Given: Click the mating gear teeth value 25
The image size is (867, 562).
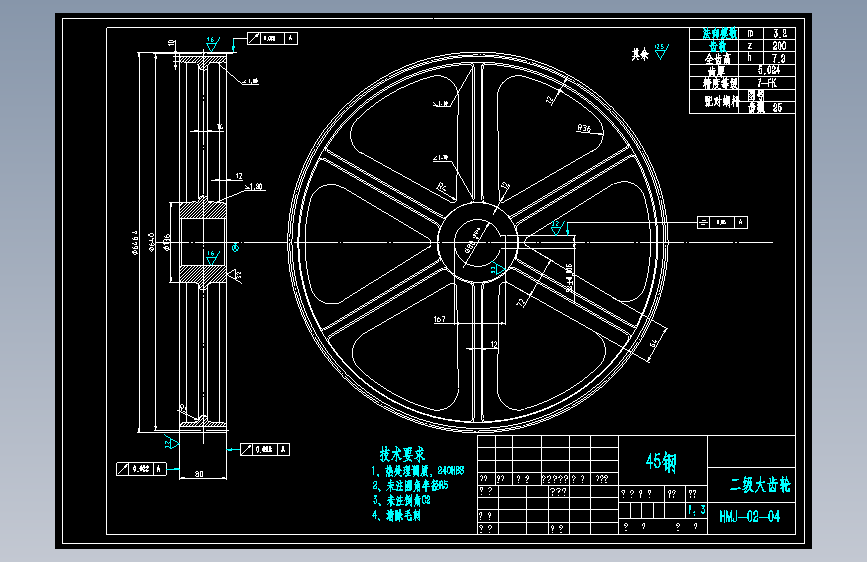Looking at the screenshot, I should click(777, 108).
